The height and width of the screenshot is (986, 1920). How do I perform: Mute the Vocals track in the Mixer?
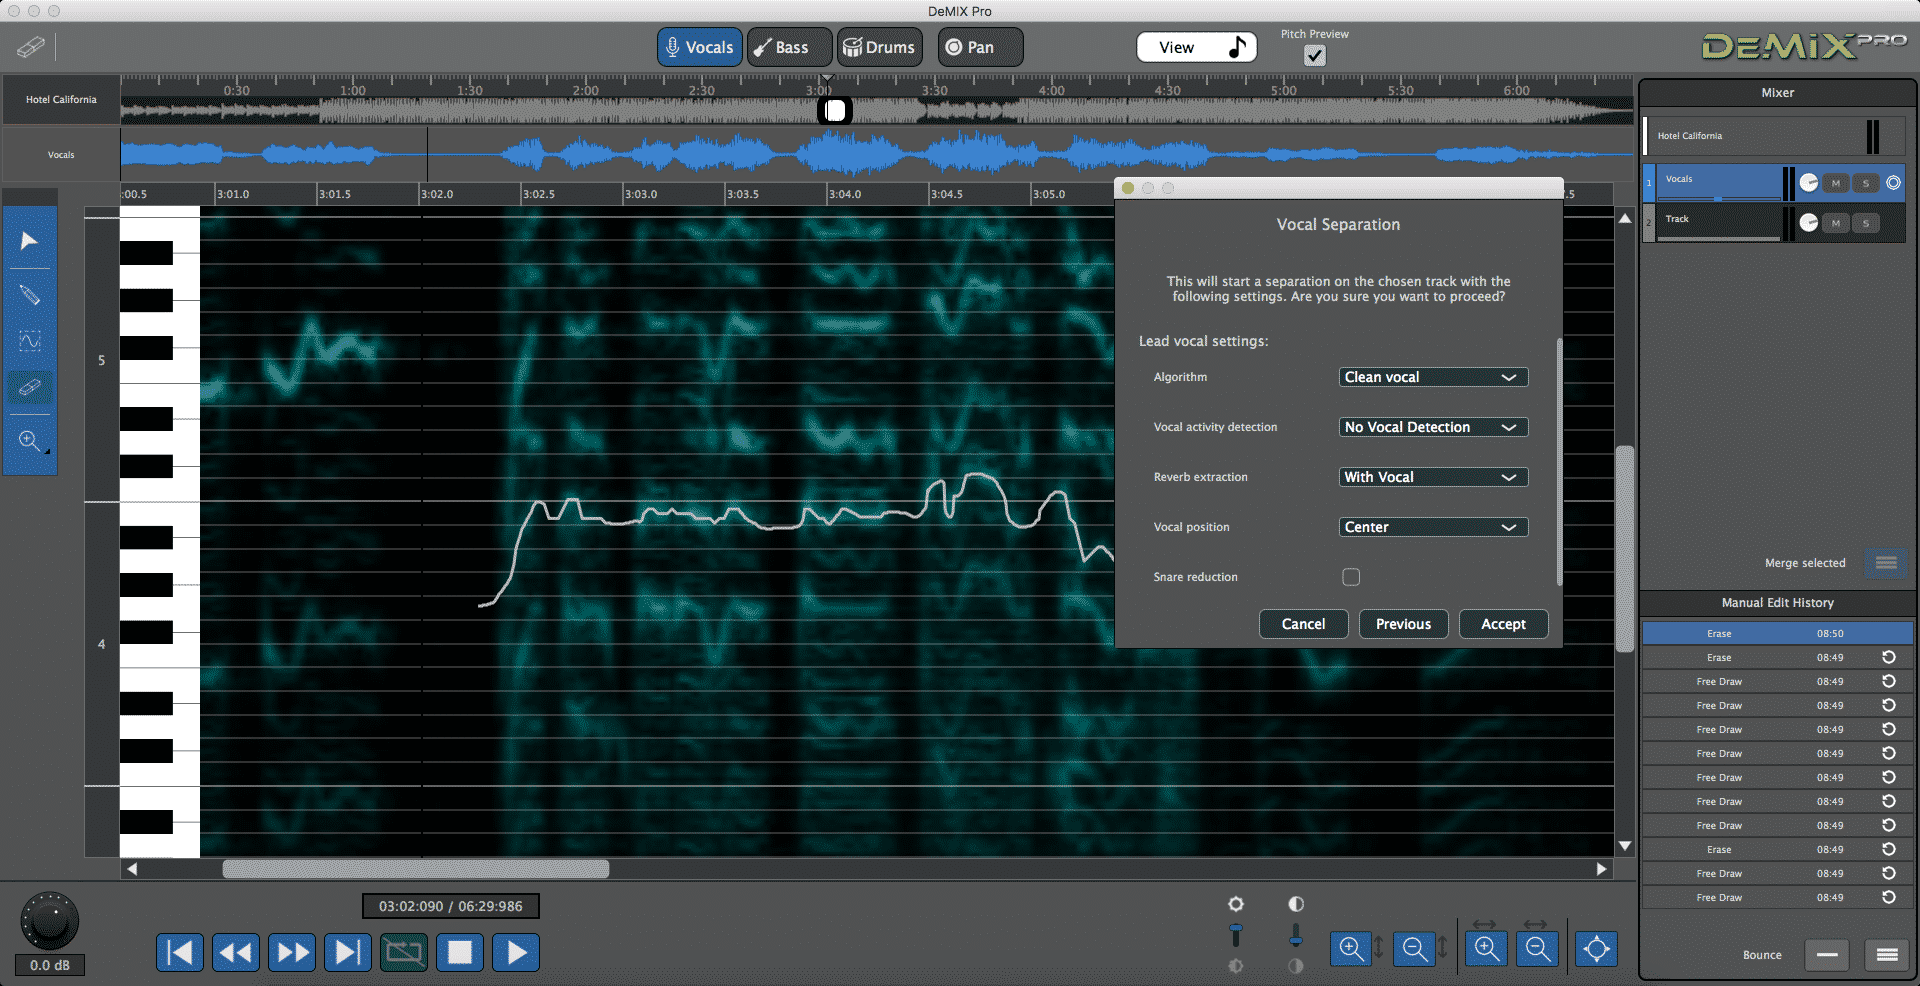point(1835,183)
